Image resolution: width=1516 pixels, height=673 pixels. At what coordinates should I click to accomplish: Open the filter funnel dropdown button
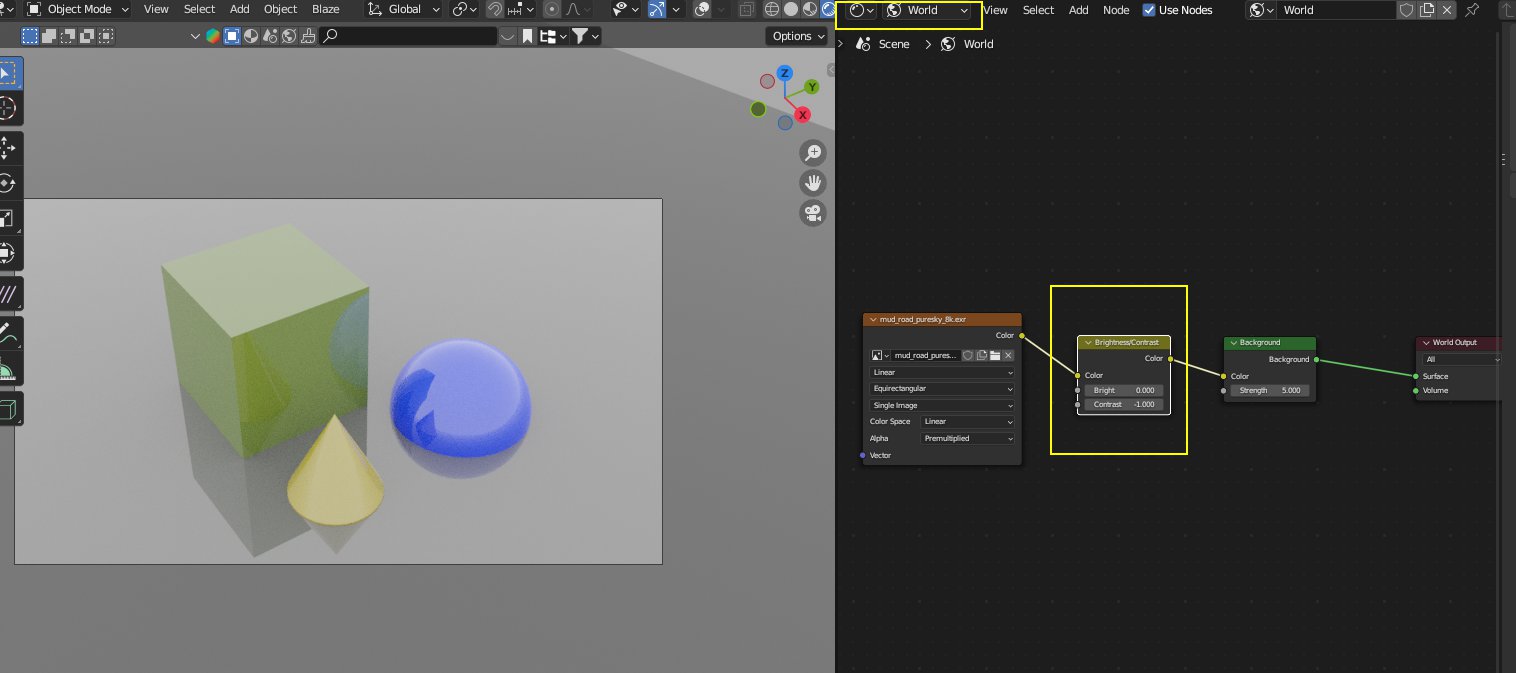tap(585, 36)
